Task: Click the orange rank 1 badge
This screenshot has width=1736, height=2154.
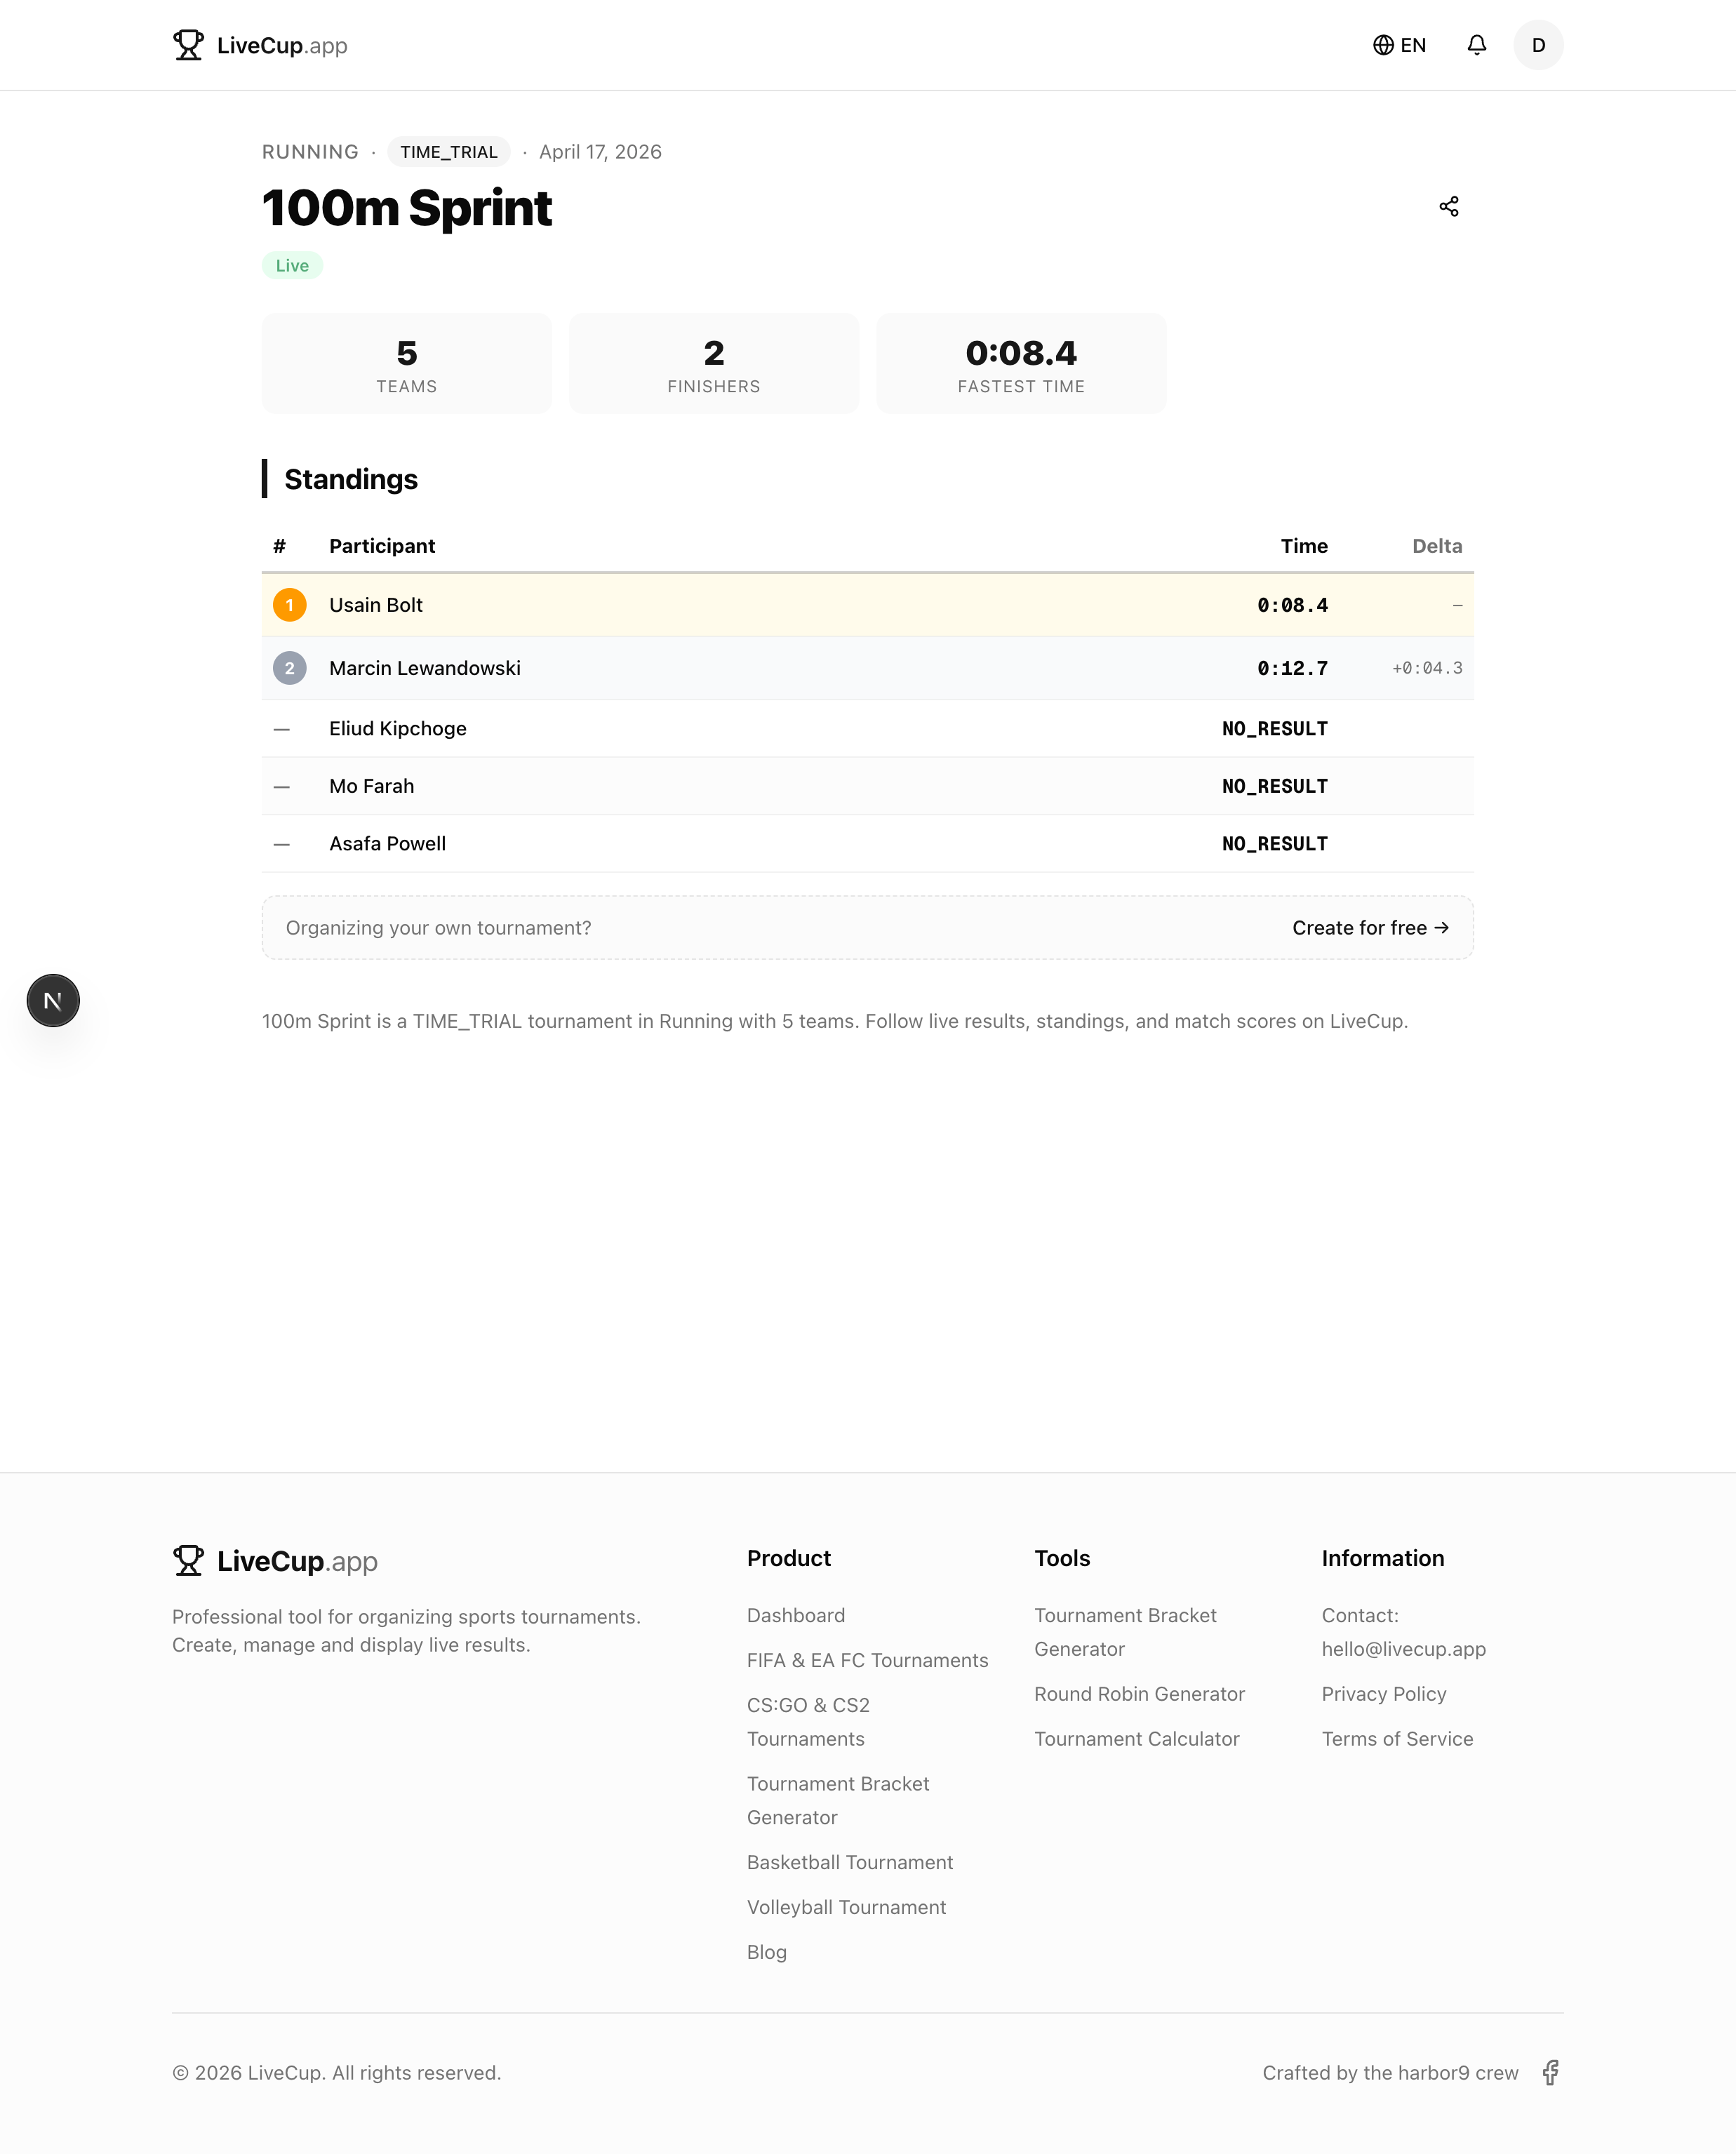Action: 290,605
